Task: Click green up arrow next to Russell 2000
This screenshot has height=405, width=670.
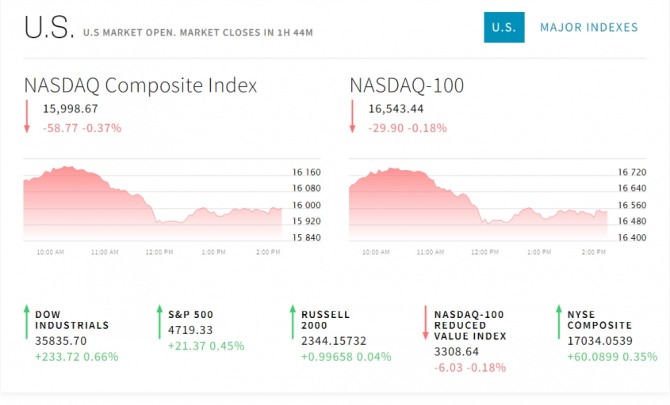Action: (292, 323)
